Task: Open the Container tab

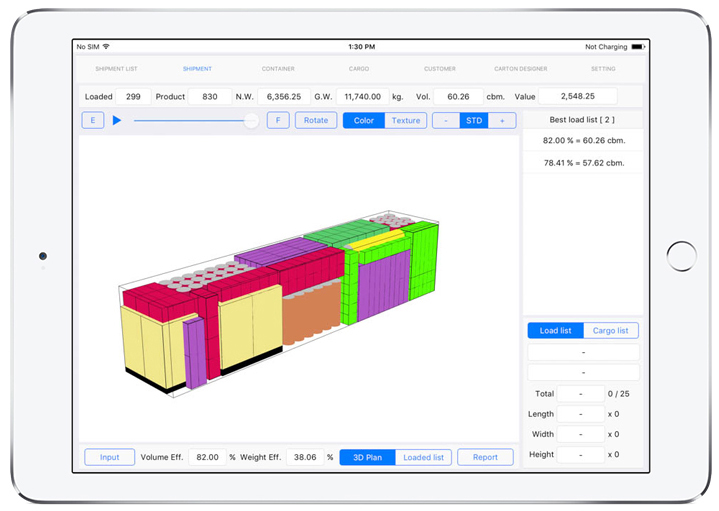Action: 278,69
